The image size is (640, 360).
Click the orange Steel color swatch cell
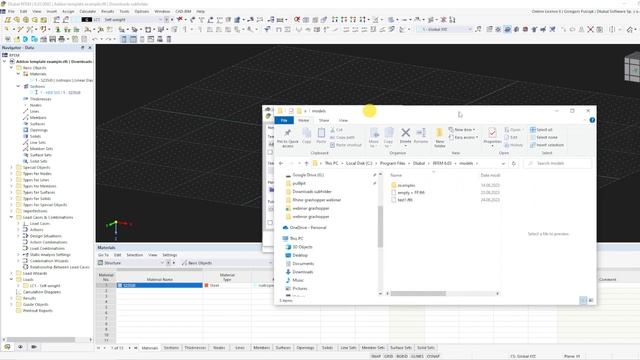click(207, 285)
